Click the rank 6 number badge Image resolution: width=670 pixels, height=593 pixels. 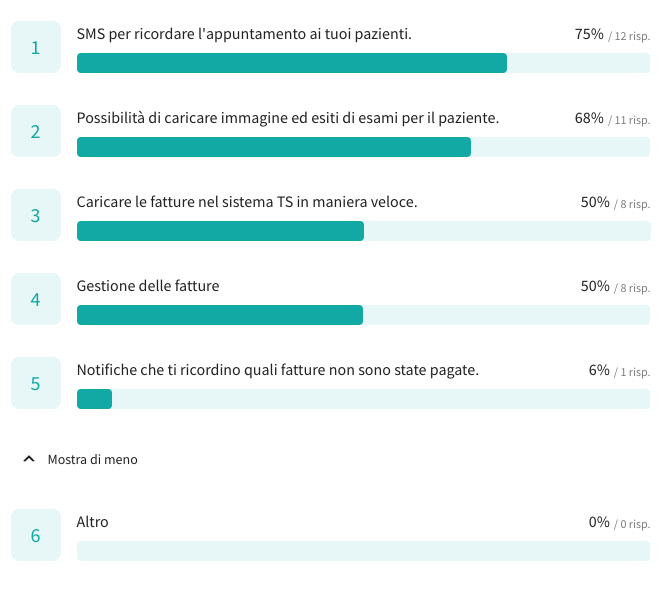pos(36,535)
